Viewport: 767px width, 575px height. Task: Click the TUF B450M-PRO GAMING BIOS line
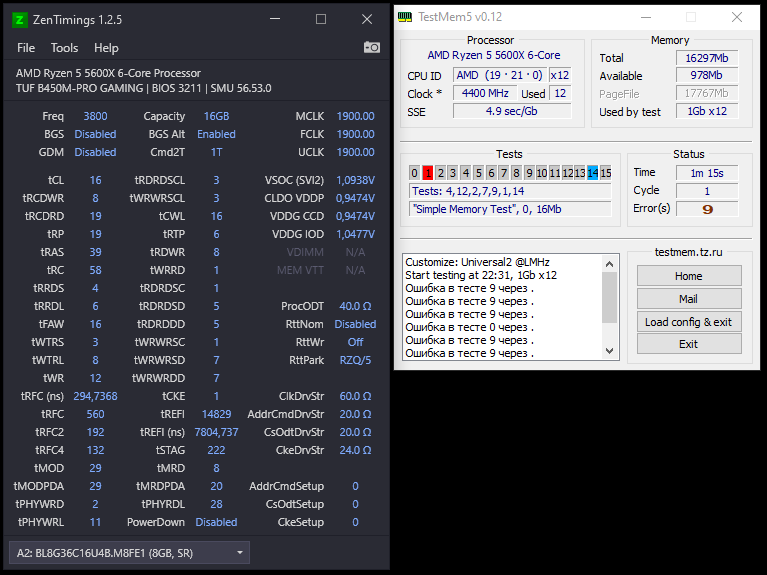(x=143, y=88)
